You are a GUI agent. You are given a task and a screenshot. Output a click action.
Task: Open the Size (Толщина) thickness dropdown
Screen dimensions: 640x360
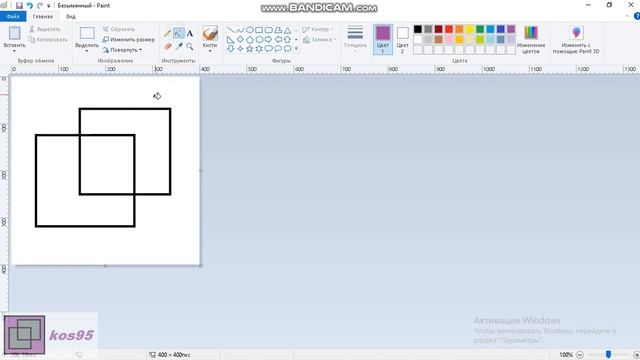coord(355,39)
